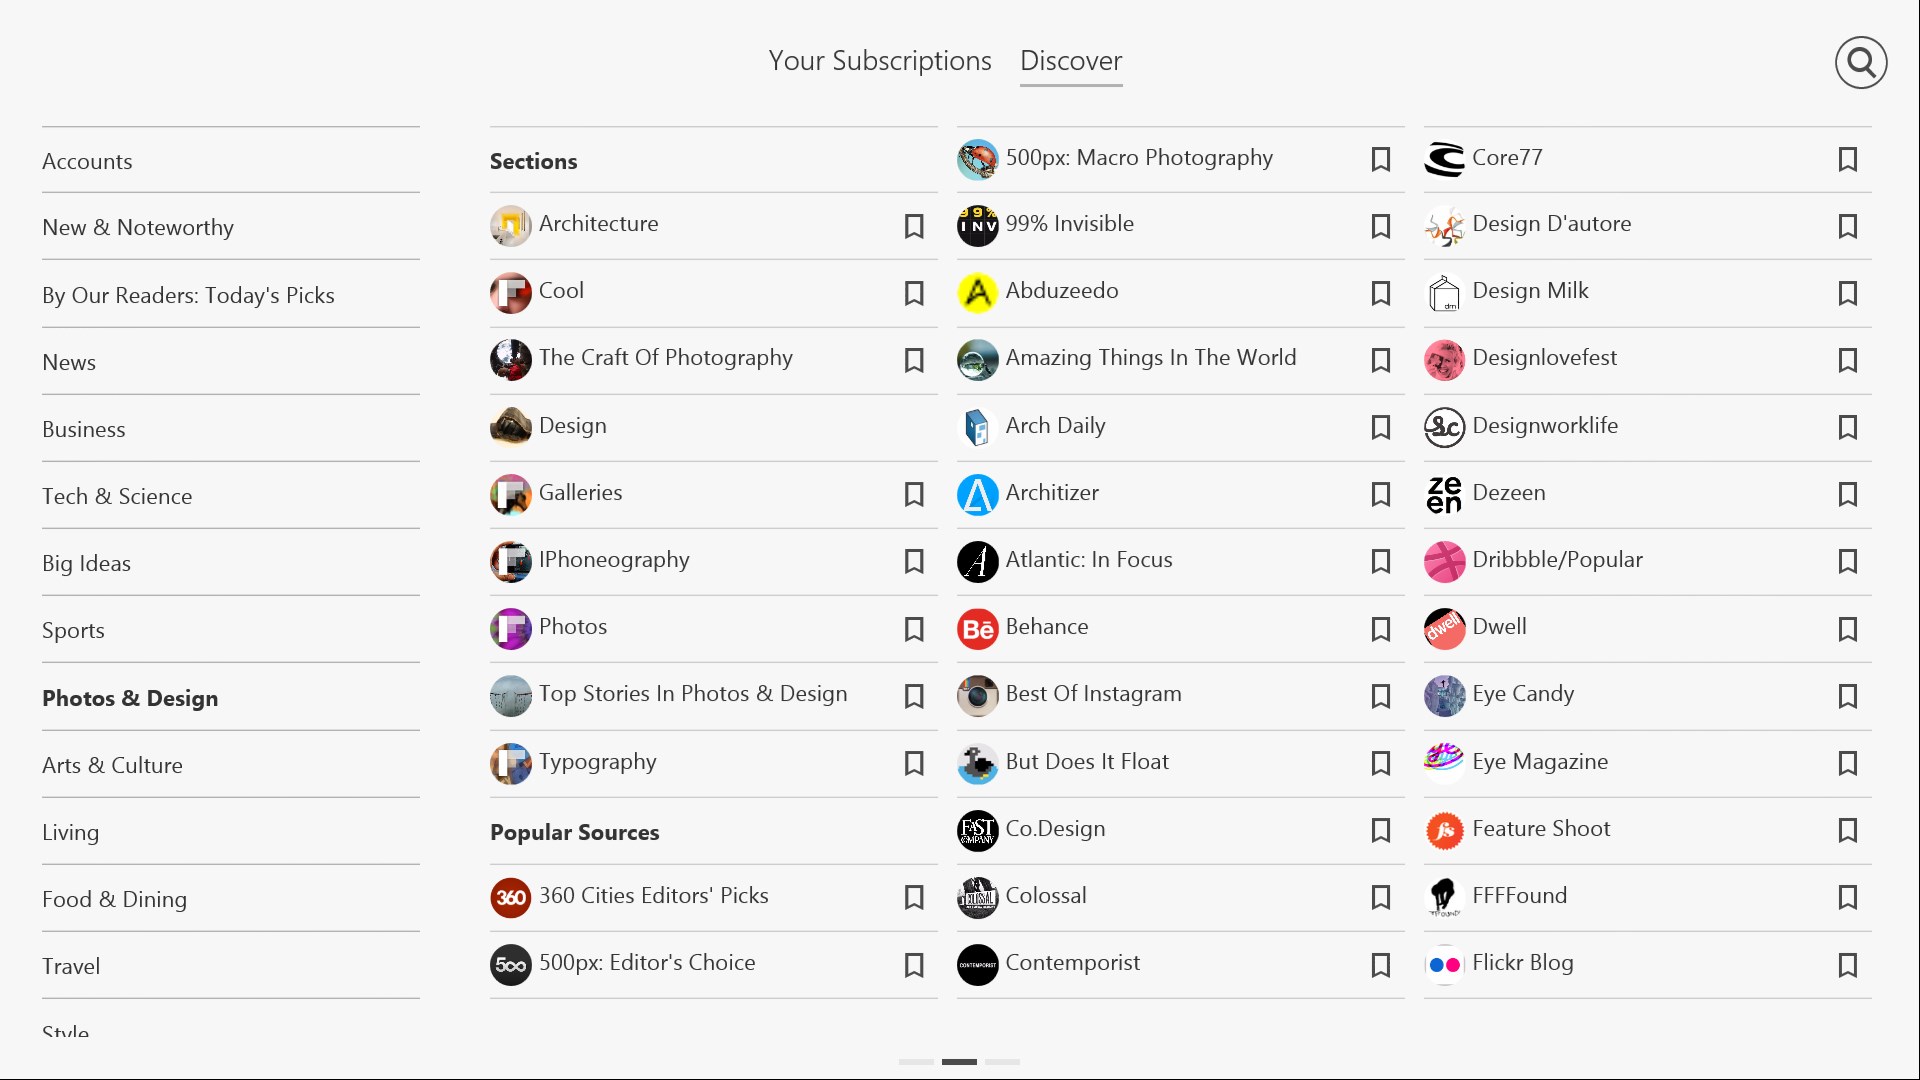The image size is (1920, 1080).
Task: Toggle bookmark for Design Milk
Action: (1848, 293)
